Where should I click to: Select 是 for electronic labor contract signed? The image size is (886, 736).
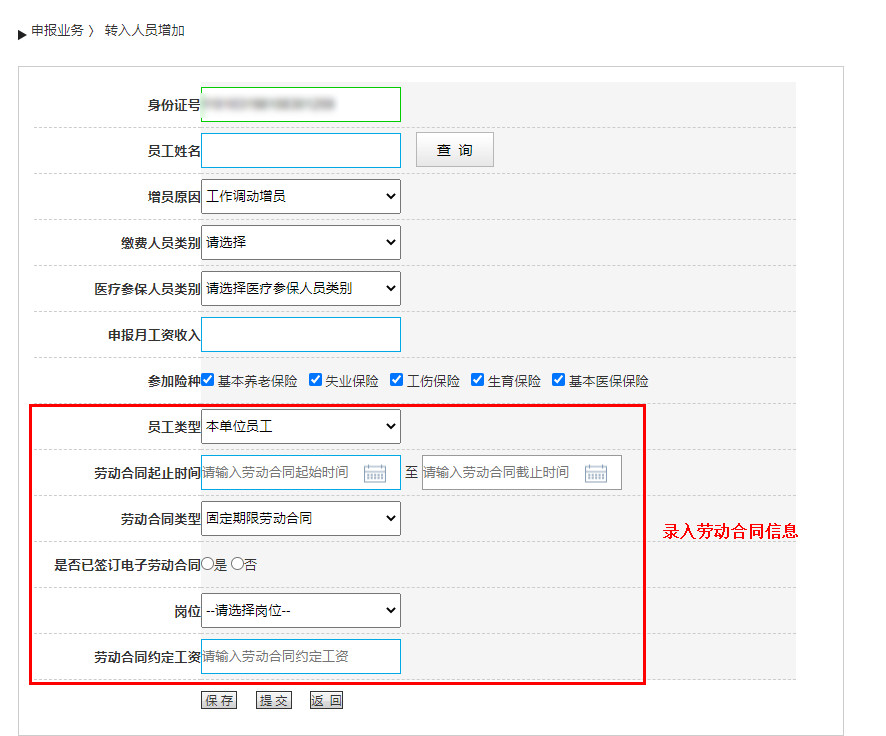point(208,564)
